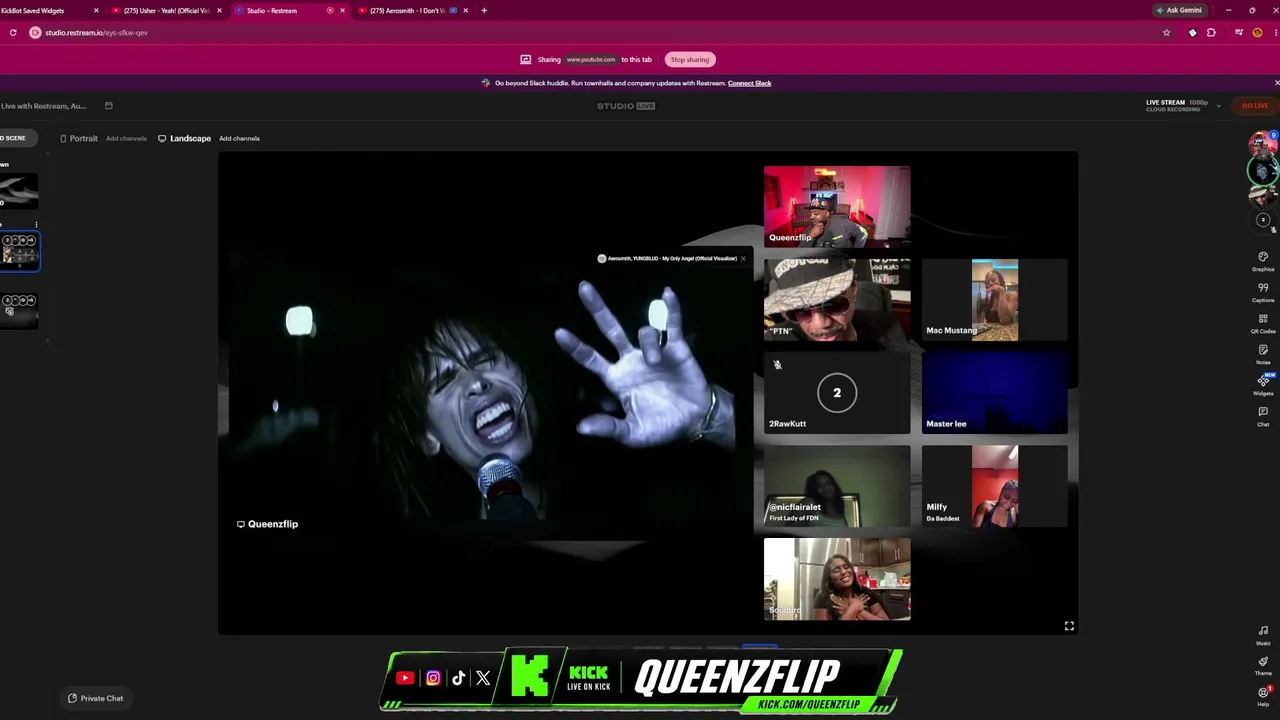Dismiss the Slack huddle banner

point(1276,83)
